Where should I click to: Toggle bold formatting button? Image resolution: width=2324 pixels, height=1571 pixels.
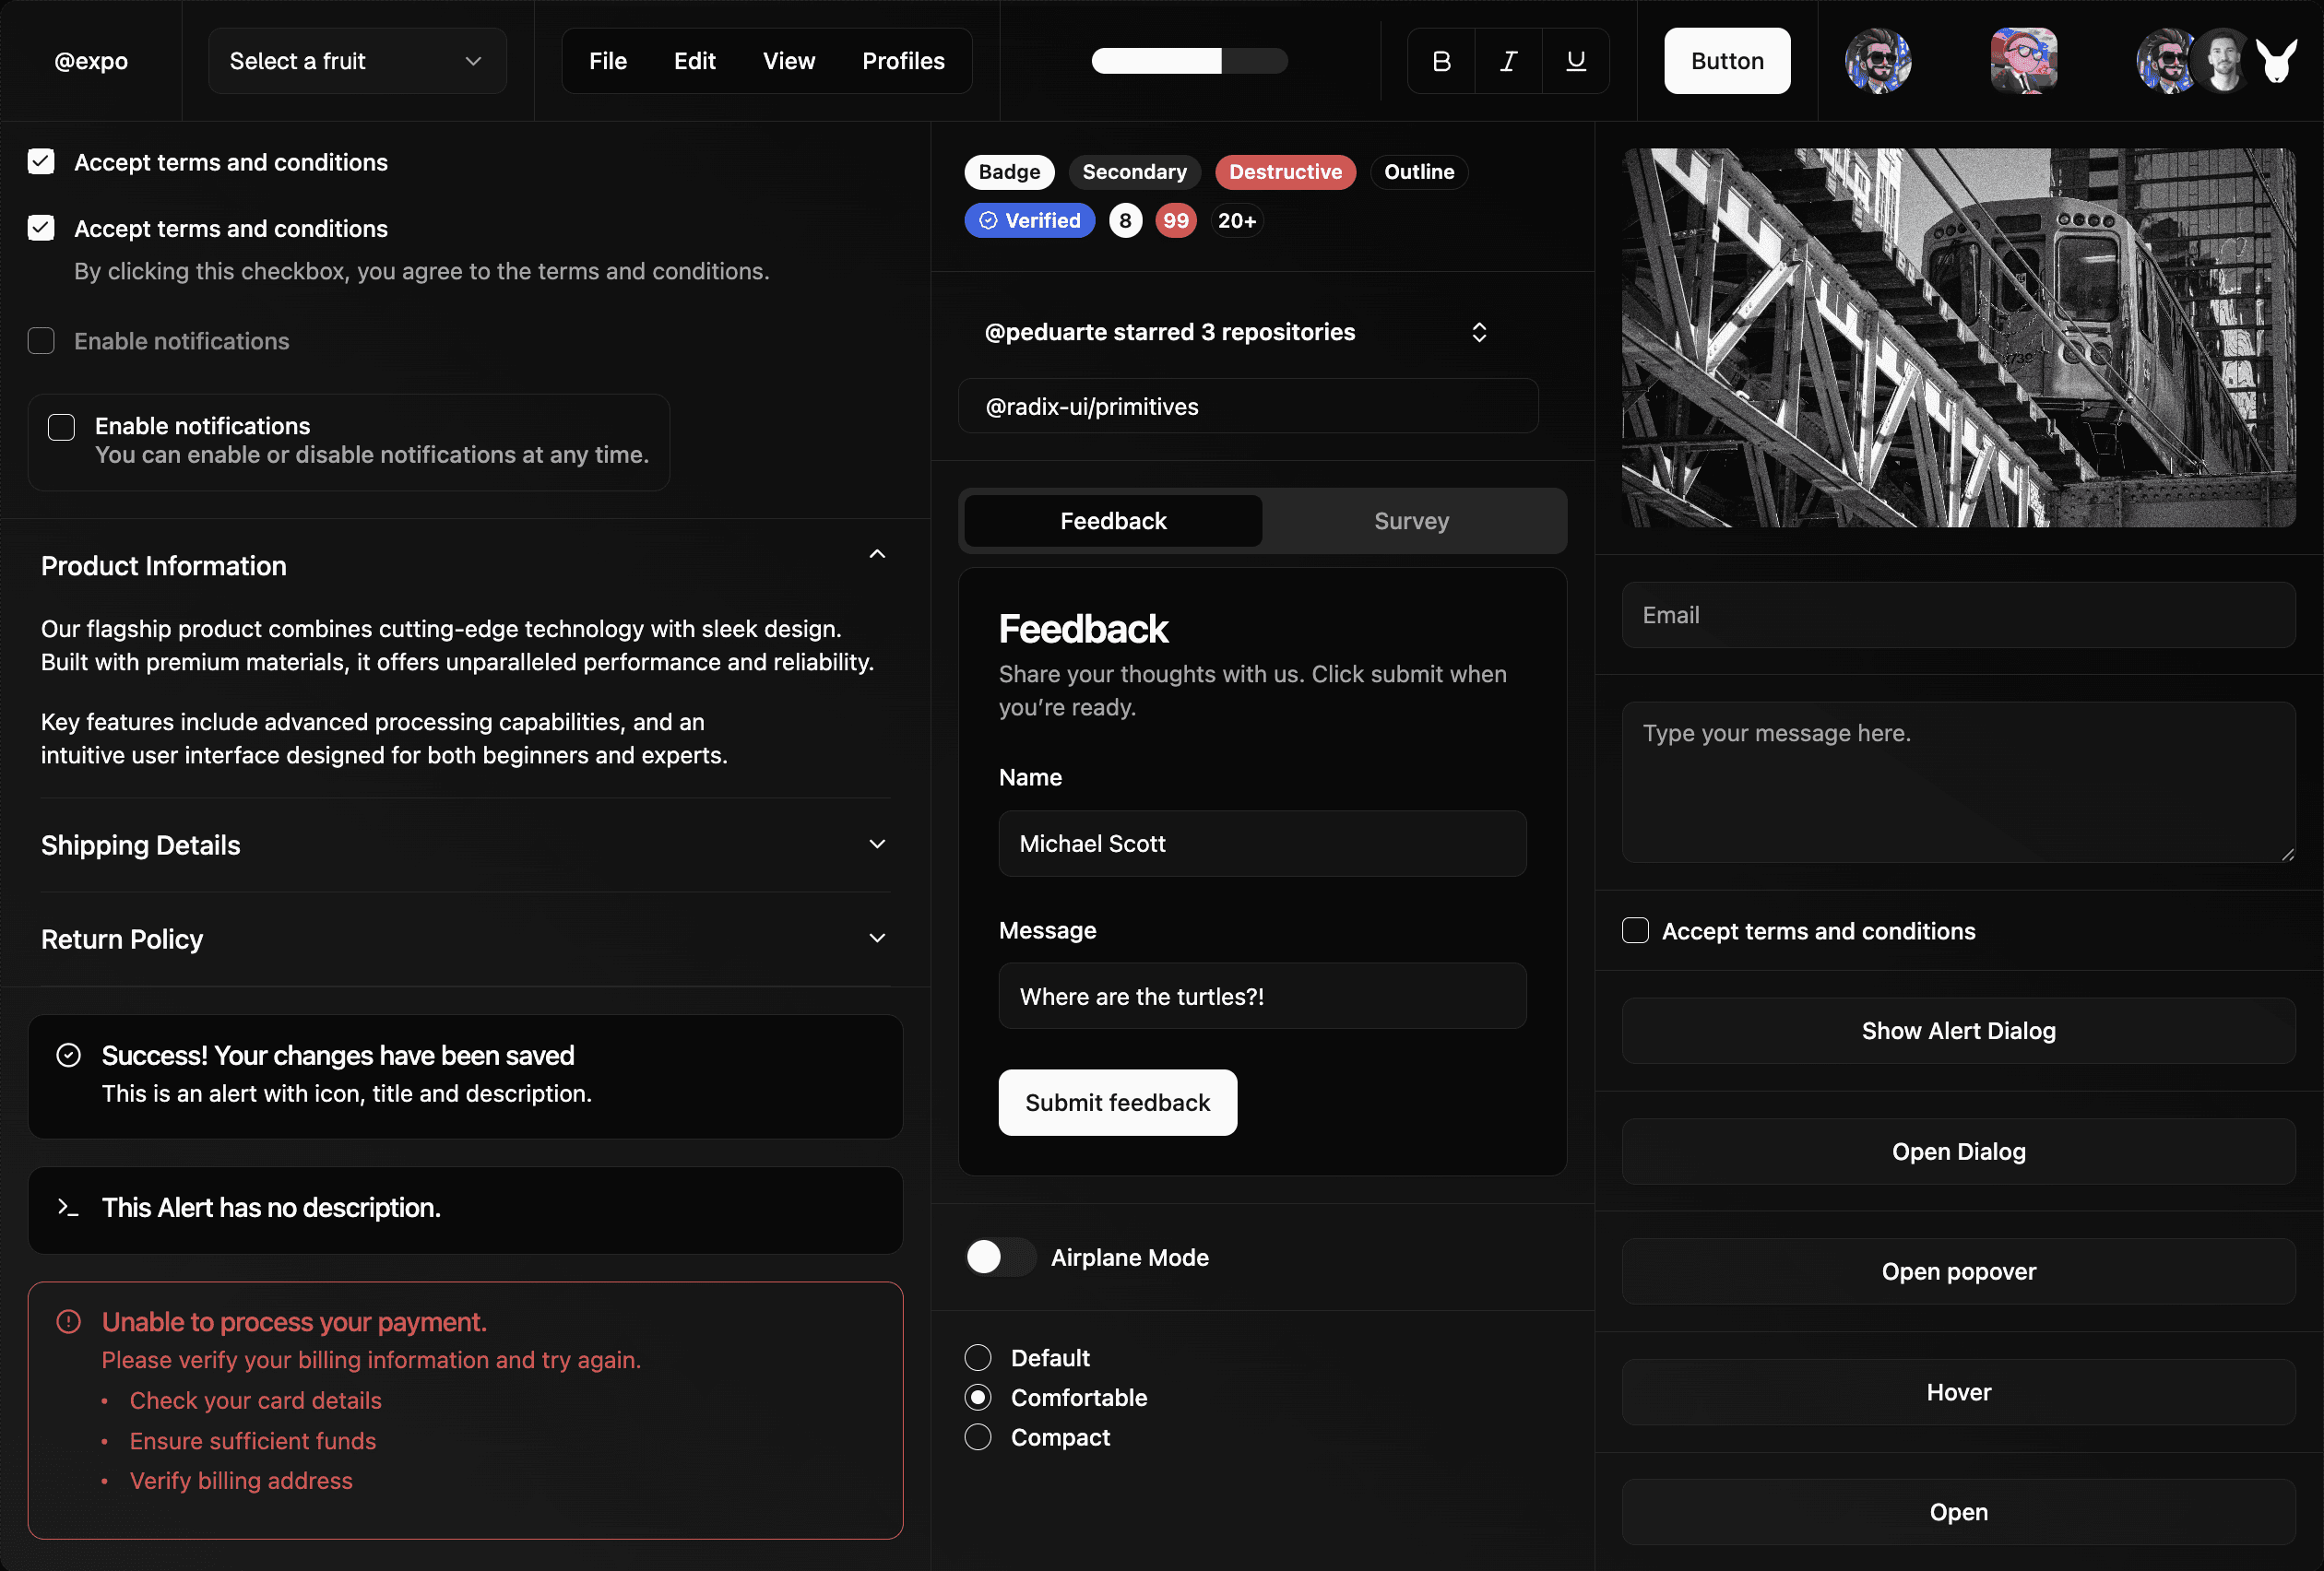tap(1441, 61)
